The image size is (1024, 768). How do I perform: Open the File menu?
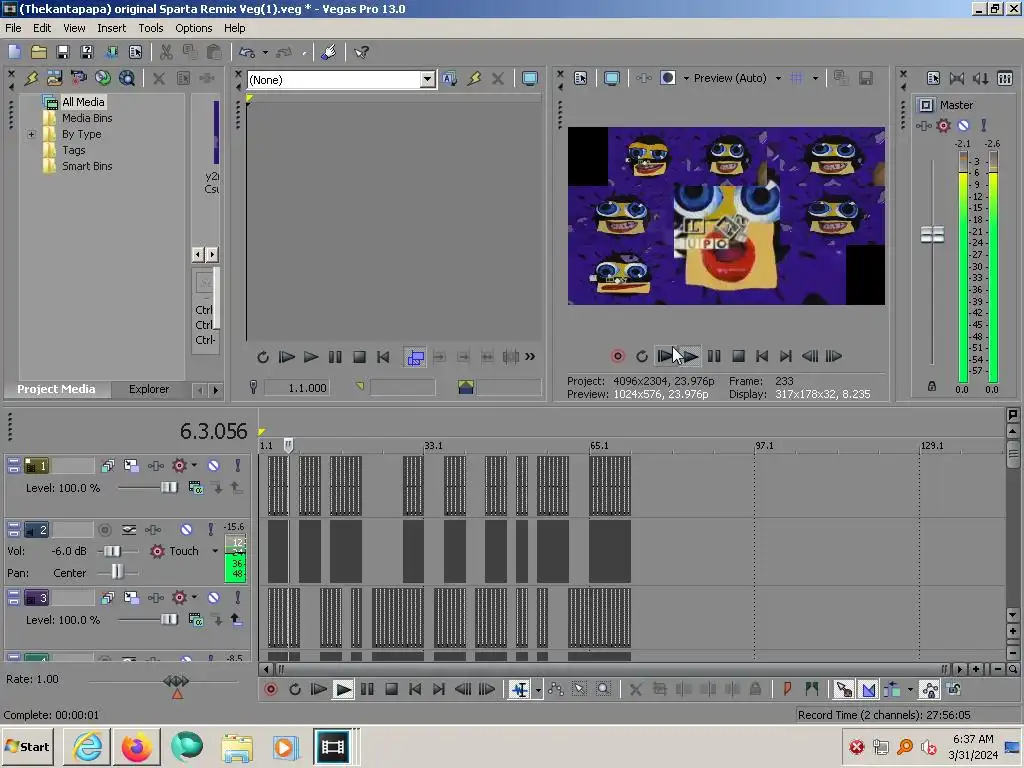(x=13, y=28)
